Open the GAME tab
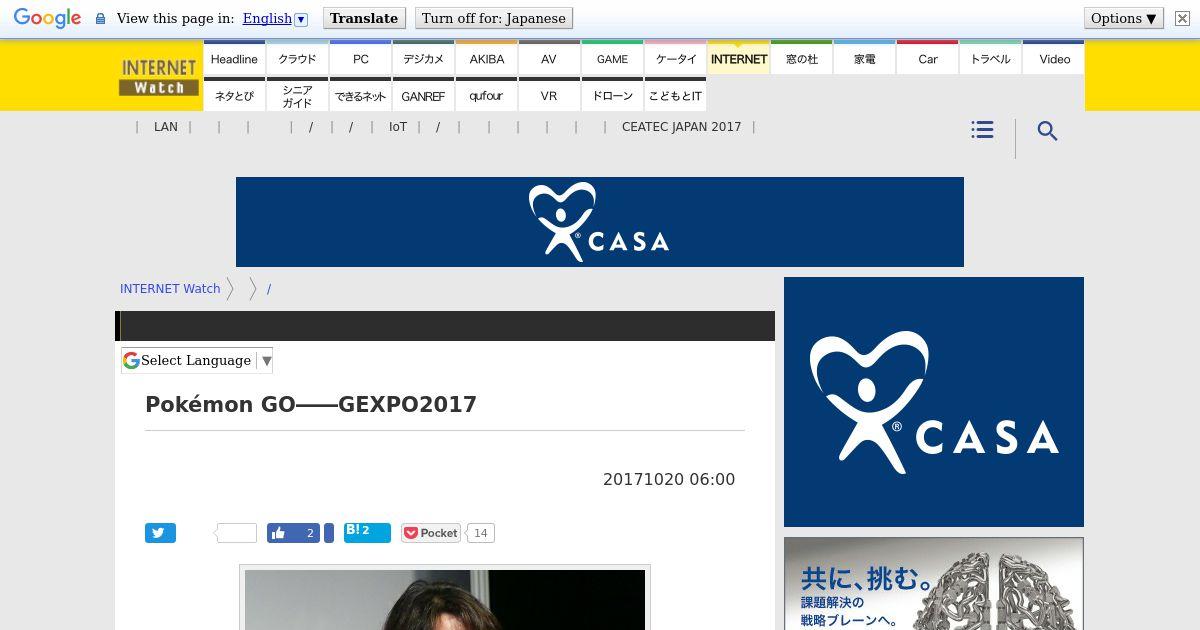Screen dimensions: 1200x630 (x=612, y=58)
